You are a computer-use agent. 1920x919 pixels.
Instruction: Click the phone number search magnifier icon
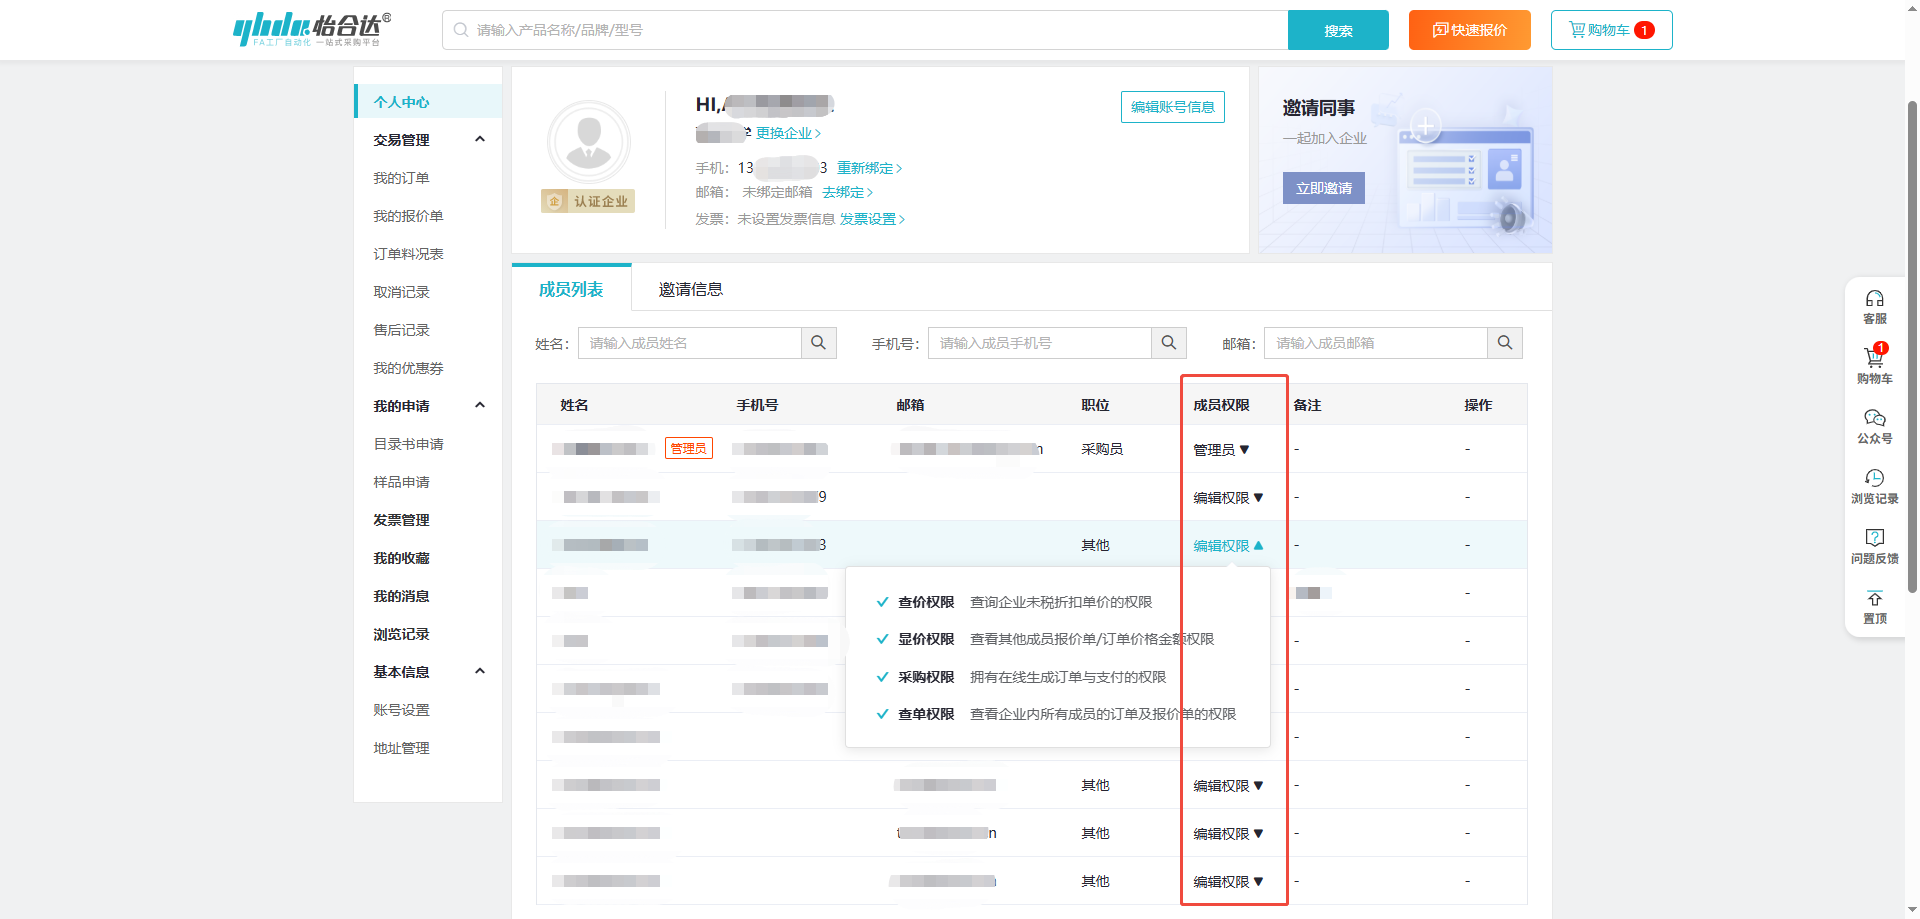1168,343
